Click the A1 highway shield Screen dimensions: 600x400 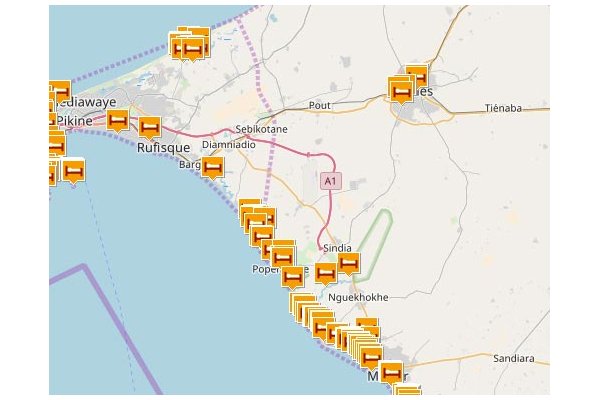[x=331, y=181]
